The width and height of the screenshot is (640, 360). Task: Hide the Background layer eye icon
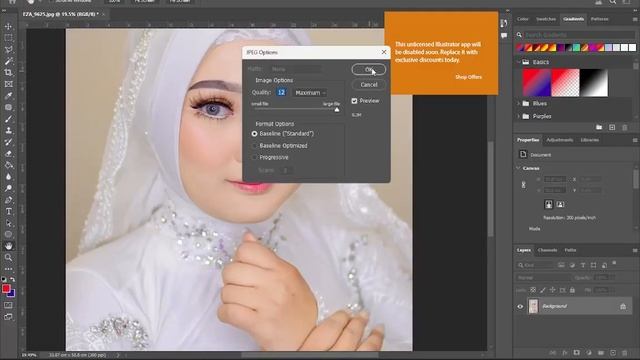click(520, 307)
